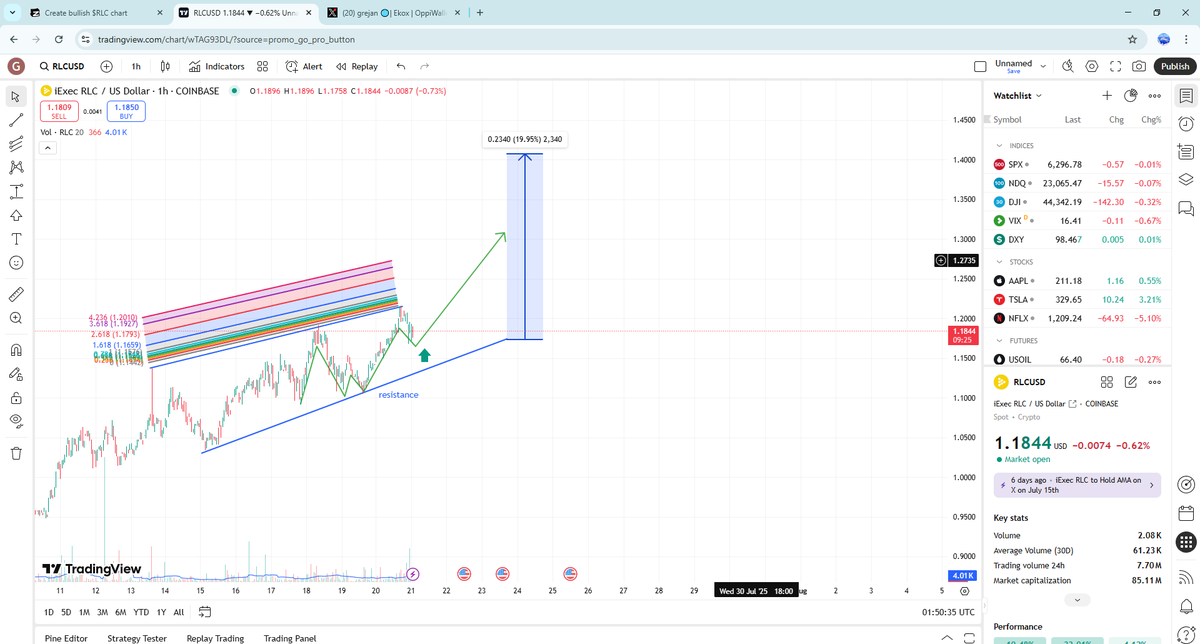Choose the patterns drawing tool
This screenshot has height=644, width=1200.
(16, 167)
